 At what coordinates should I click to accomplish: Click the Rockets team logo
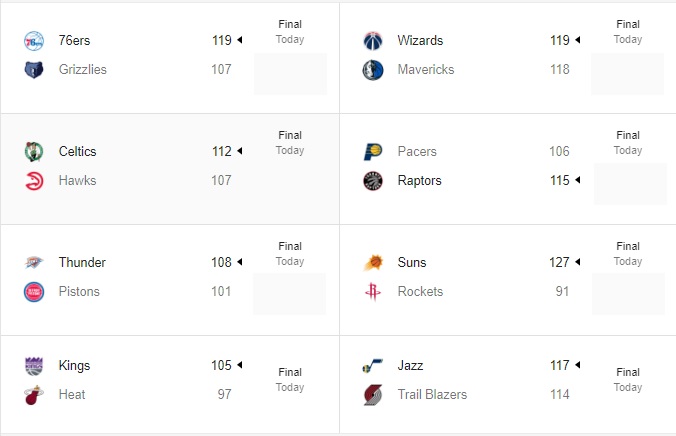(372, 292)
